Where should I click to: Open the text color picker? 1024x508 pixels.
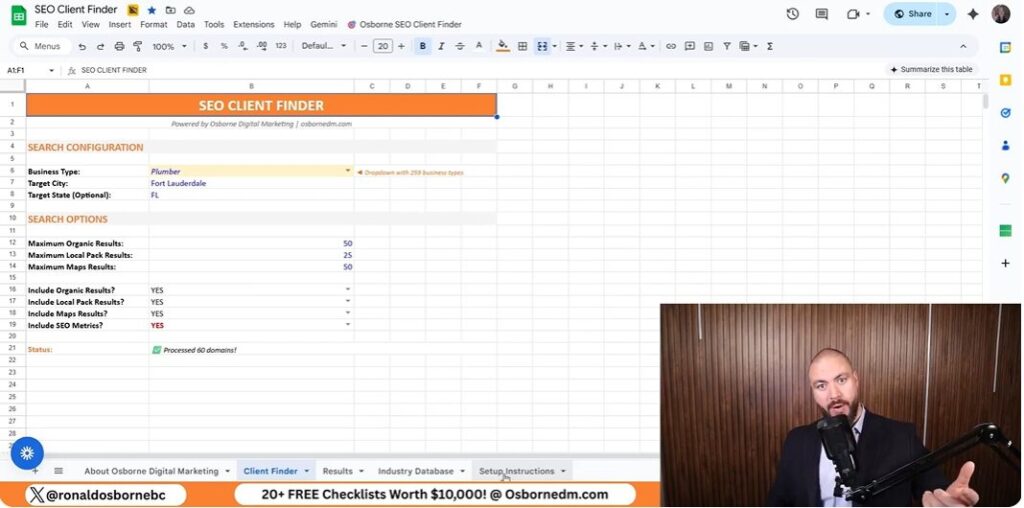pyautogui.click(x=479, y=46)
